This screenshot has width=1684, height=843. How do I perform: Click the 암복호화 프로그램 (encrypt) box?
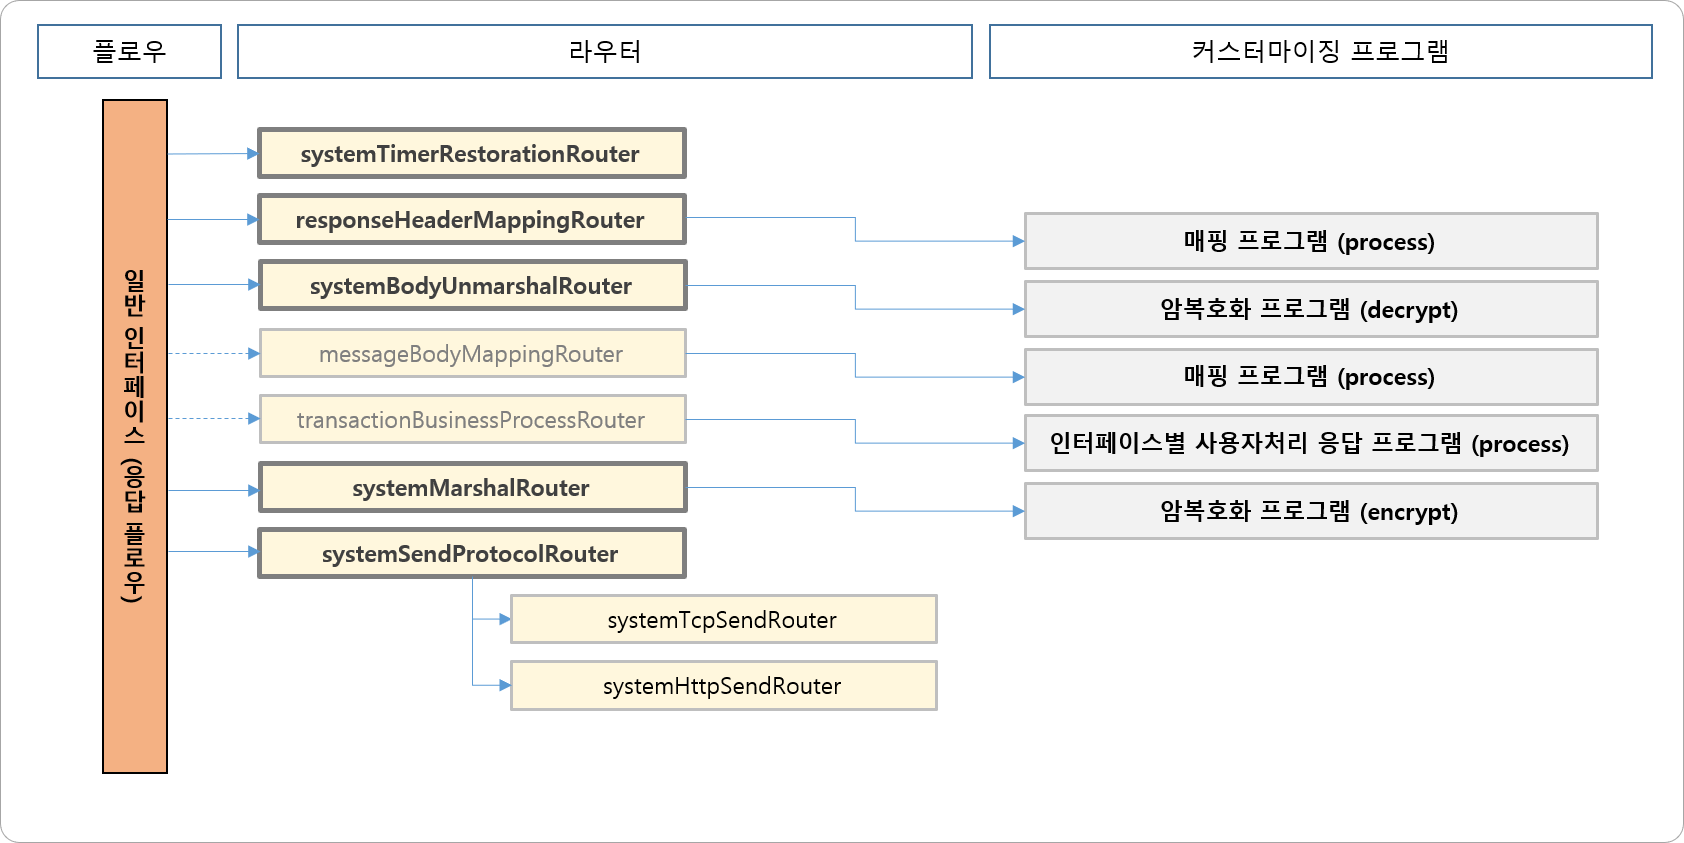tap(1311, 511)
